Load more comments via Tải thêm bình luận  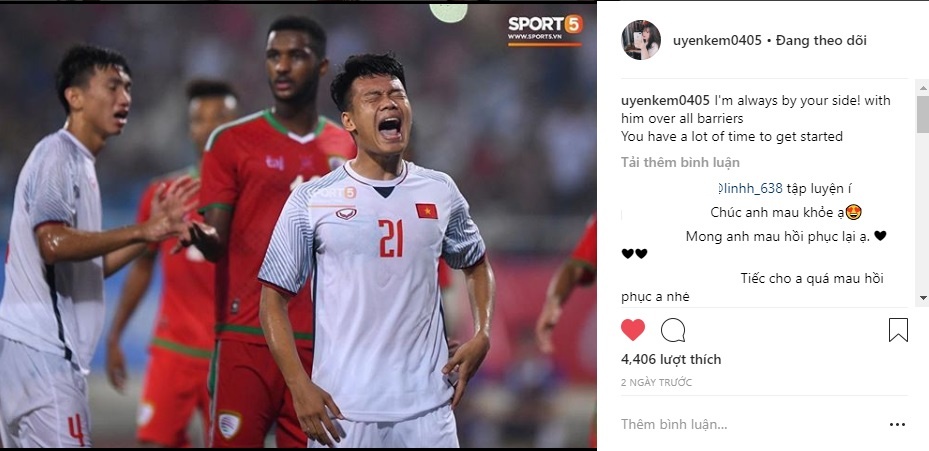point(680,162)
